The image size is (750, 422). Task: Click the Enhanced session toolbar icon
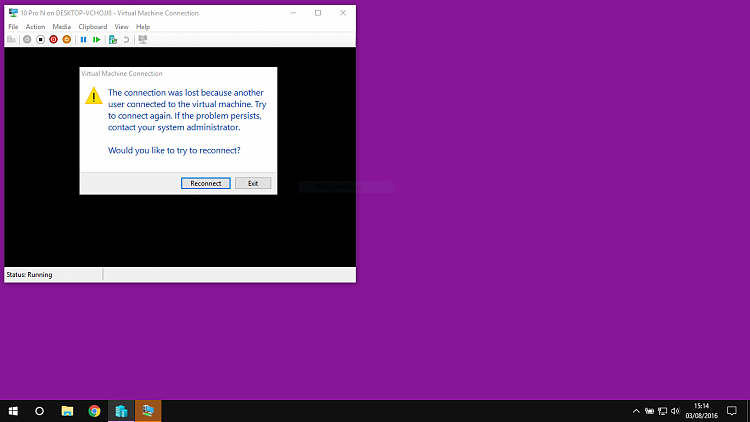(x=143, y=40)
